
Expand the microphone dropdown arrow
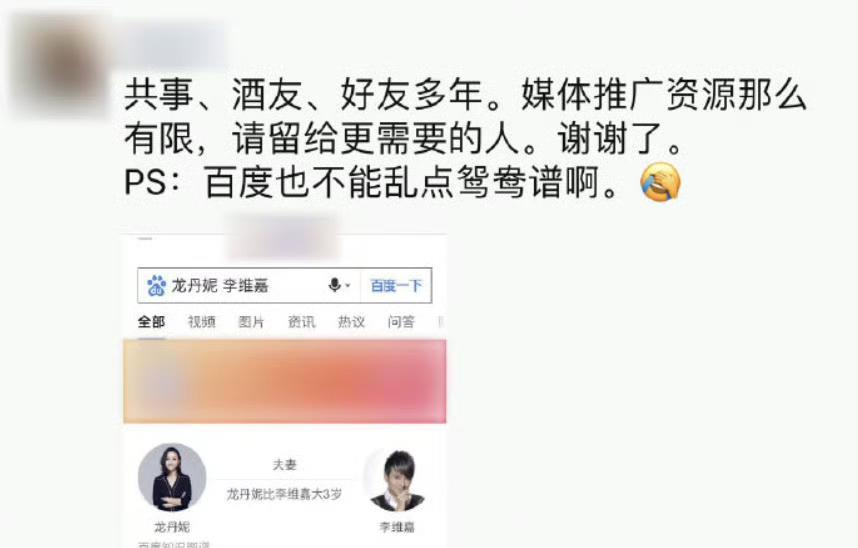347,285
